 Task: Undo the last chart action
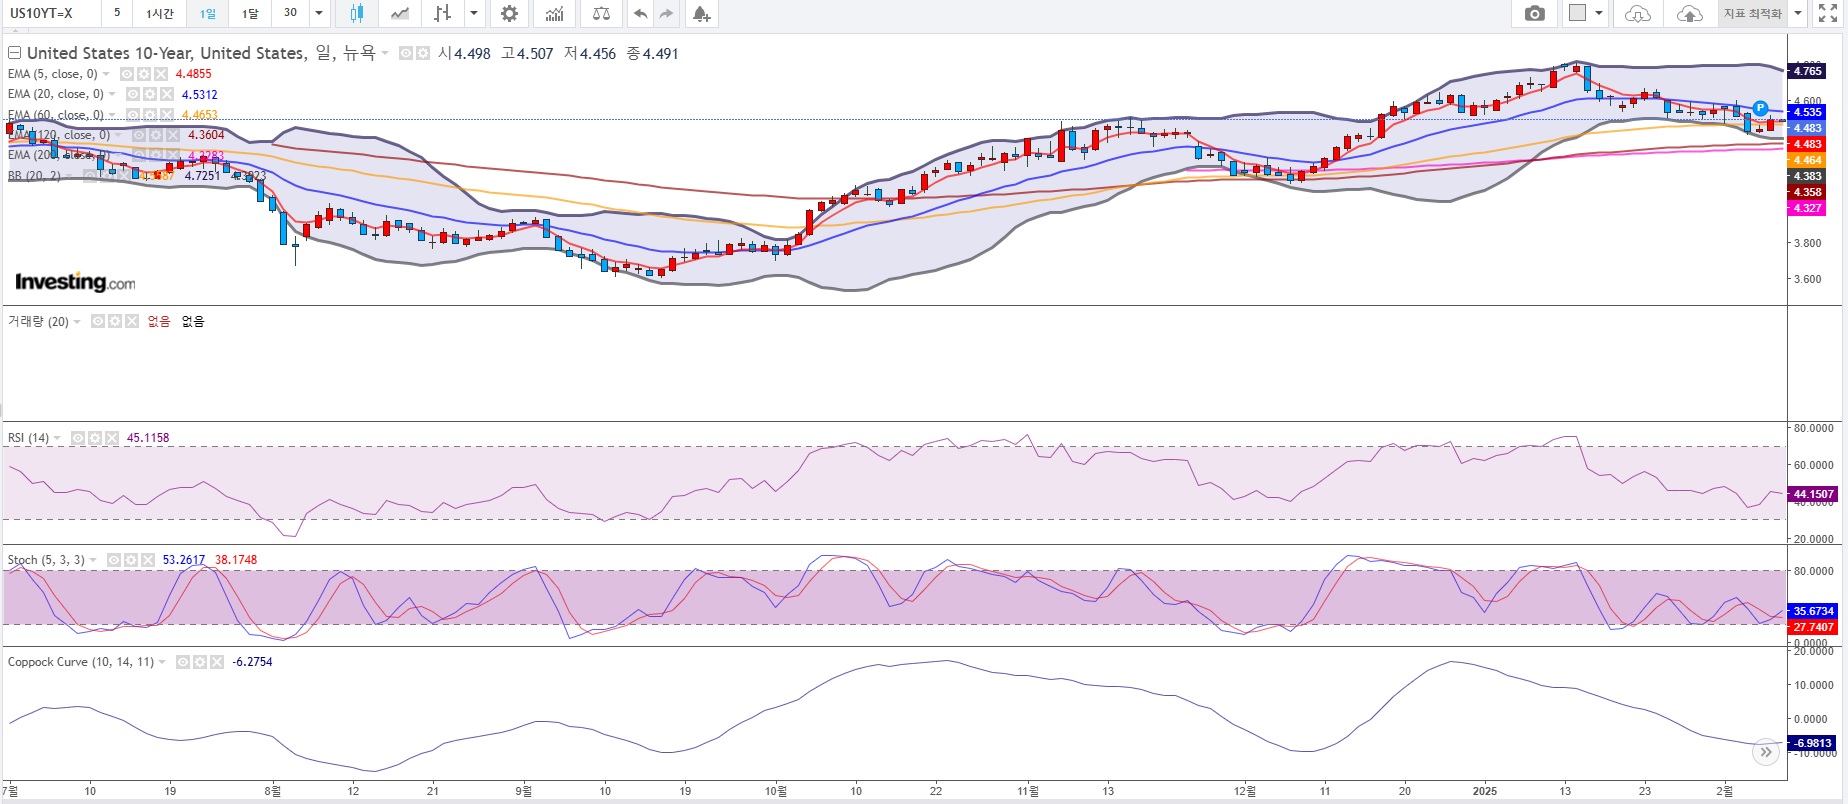tap(640, 13)
